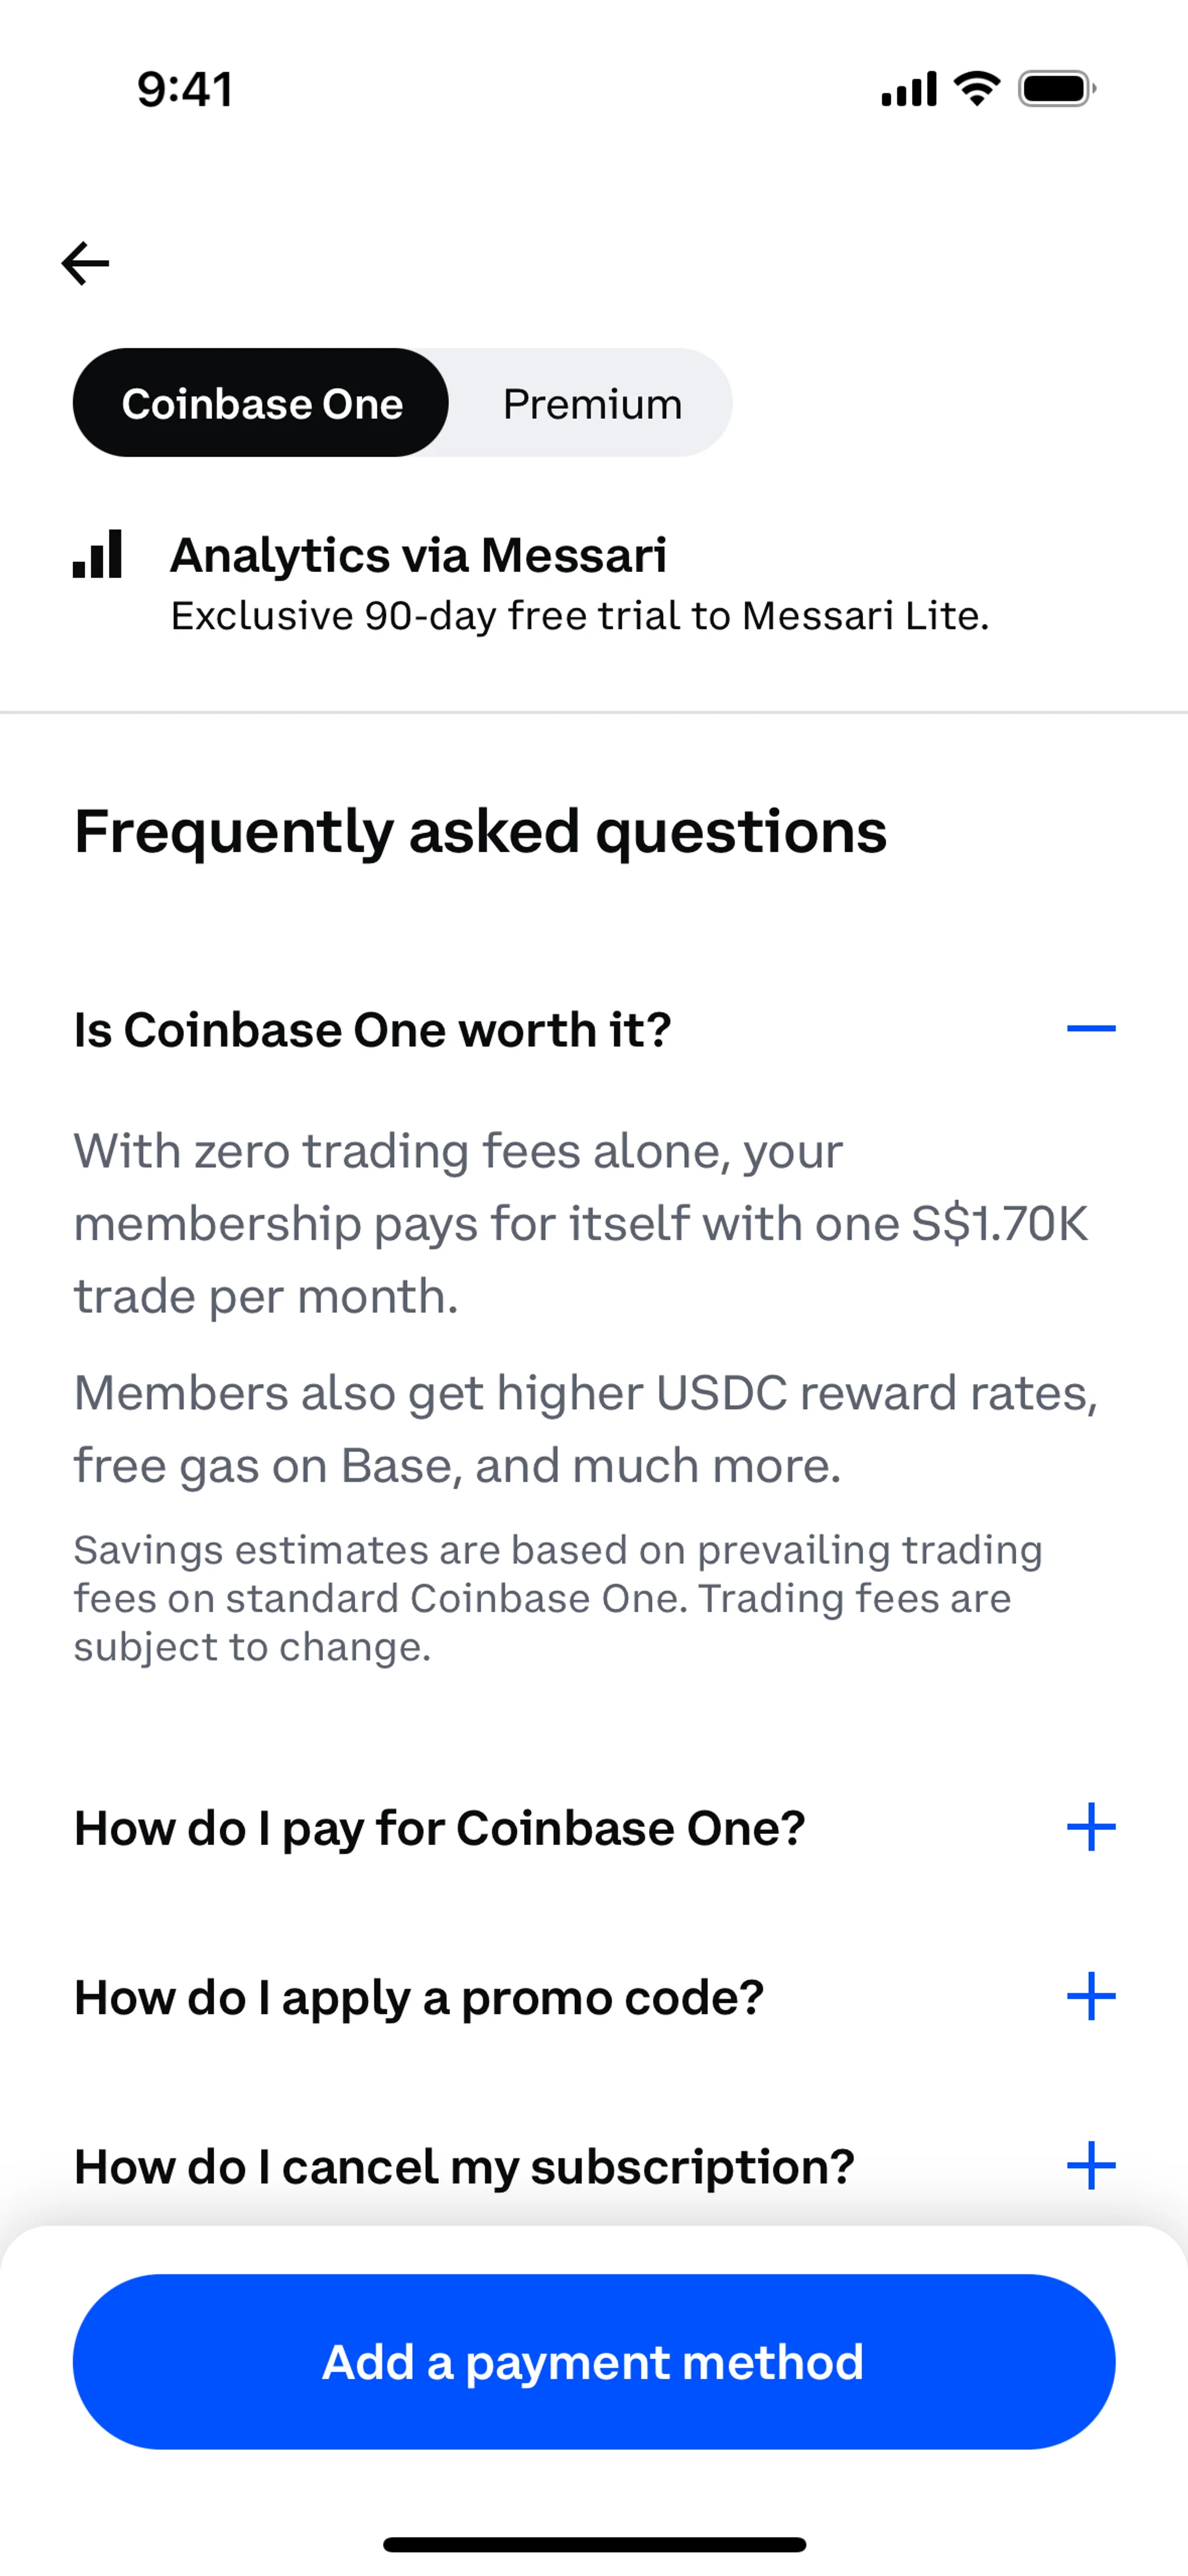Tap the Wi-Fi status icon
1188x2576 pixels.
click(x=977, y=89)
